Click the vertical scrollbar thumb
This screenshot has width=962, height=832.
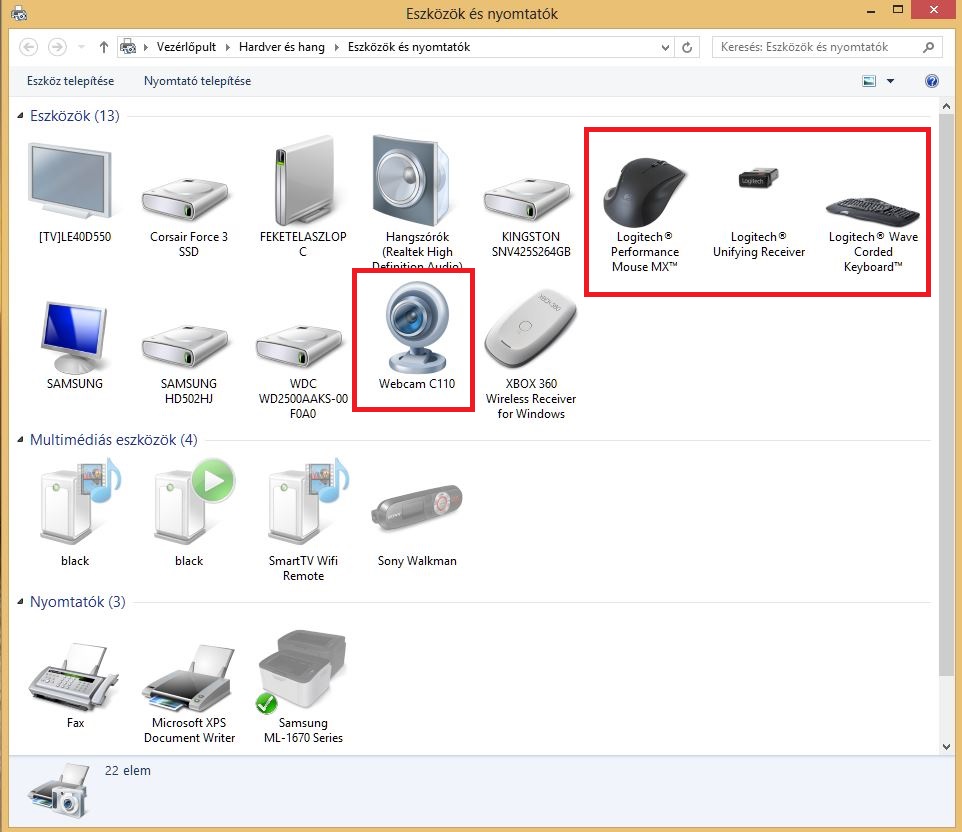pos(946,393)
